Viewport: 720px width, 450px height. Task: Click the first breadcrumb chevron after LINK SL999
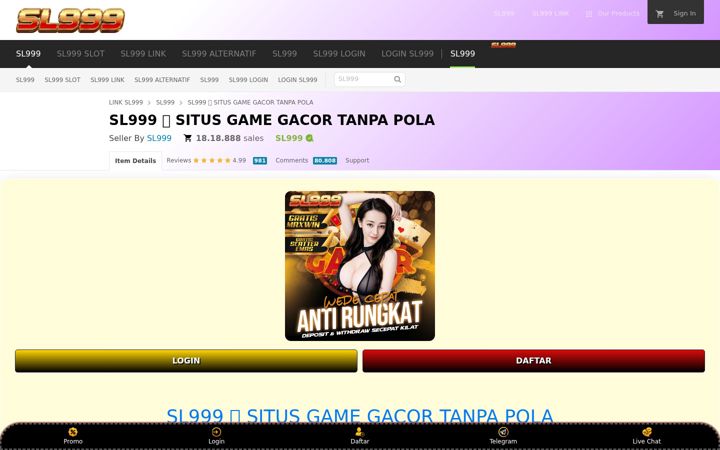[x=149, y=103]
